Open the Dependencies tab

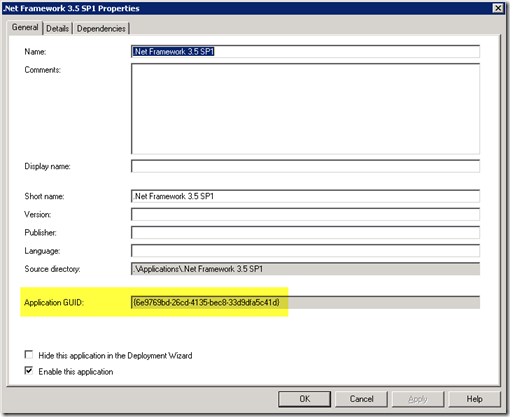101,29
